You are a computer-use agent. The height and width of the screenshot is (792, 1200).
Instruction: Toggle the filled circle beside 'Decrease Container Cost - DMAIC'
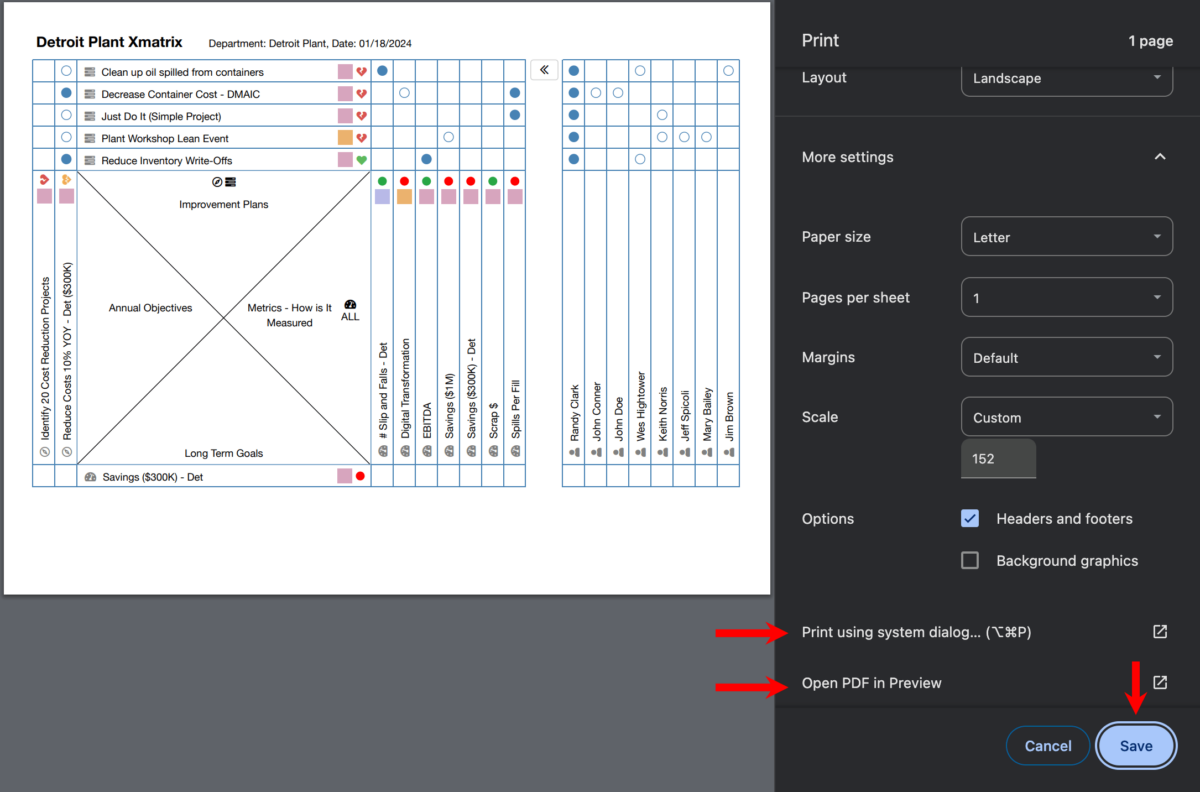(65, 93)
